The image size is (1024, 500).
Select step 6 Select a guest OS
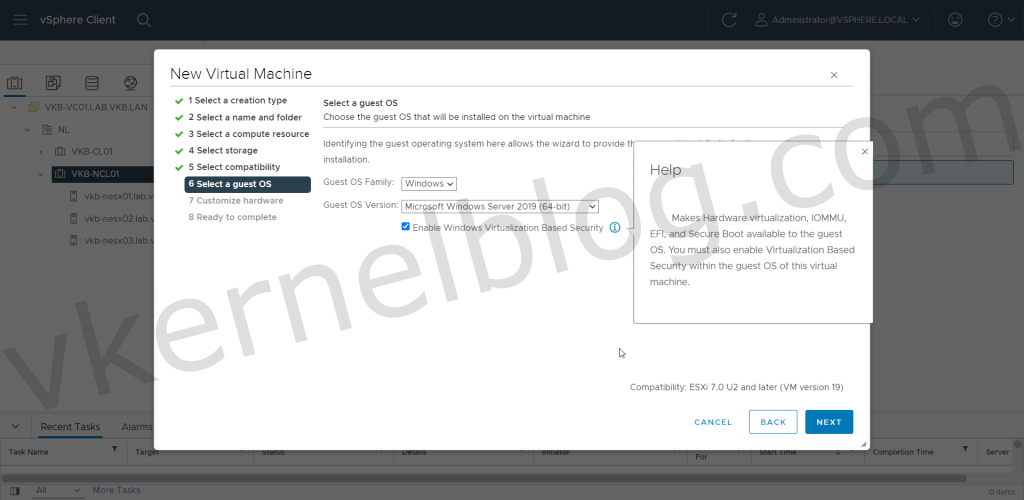(248, 185)
